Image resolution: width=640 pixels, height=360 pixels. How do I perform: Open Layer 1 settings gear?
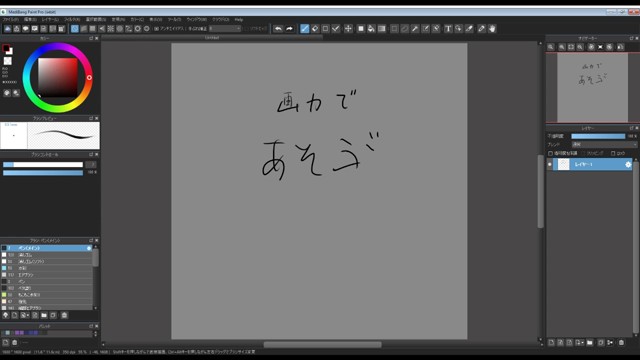(x=628, y=164)
